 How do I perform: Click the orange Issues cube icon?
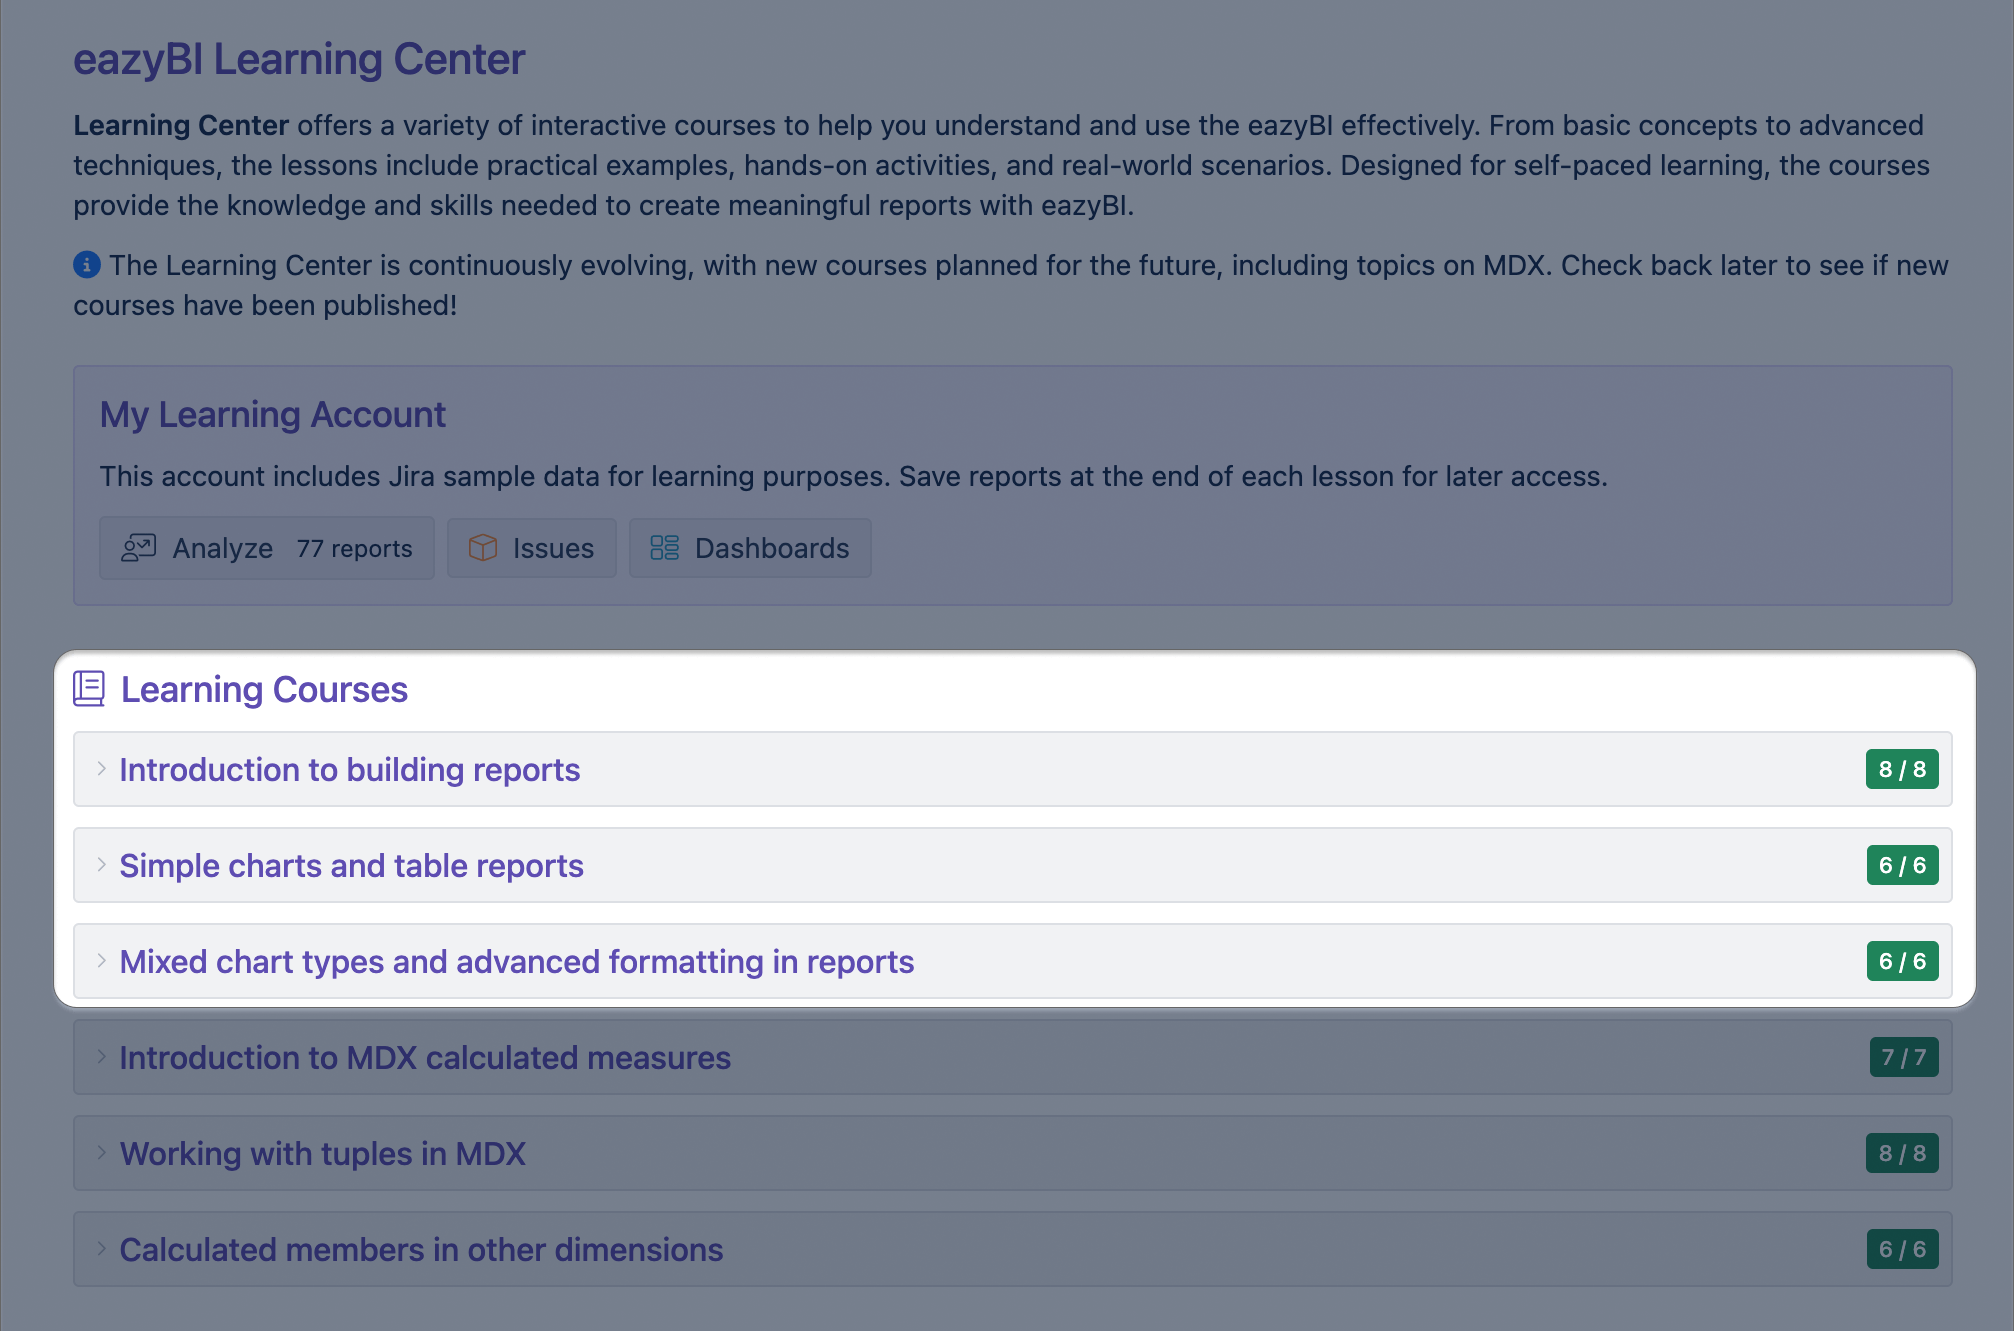pyautogui.click(x=483, y=548)
